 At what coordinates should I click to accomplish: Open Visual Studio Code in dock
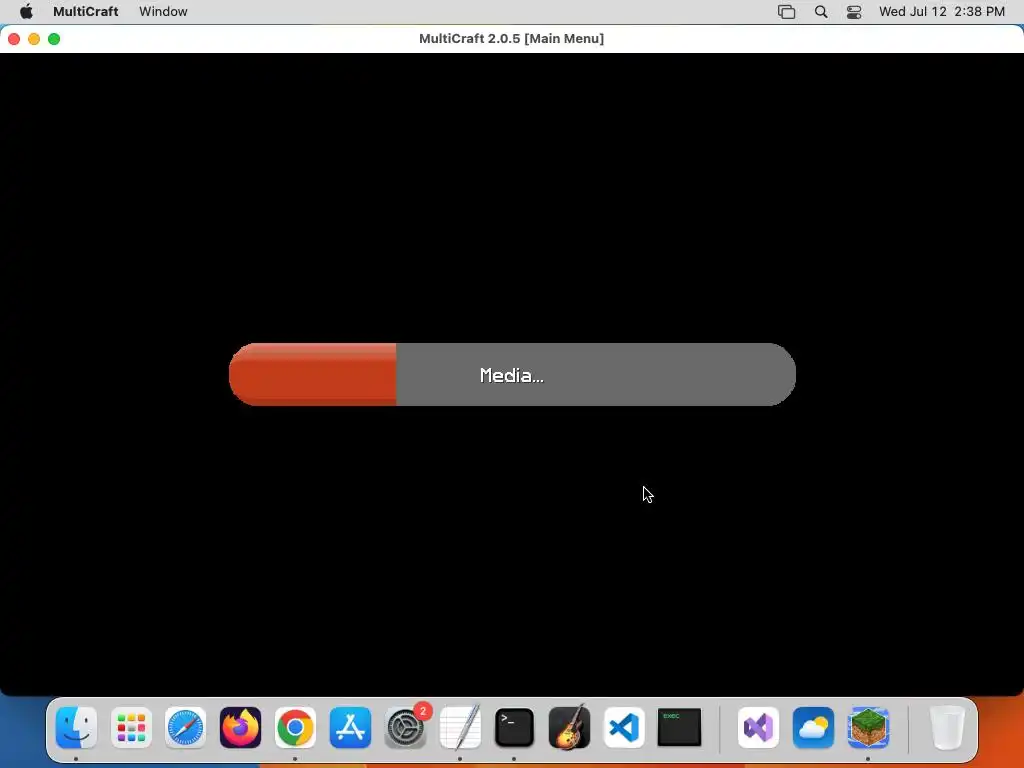(624, 727)
